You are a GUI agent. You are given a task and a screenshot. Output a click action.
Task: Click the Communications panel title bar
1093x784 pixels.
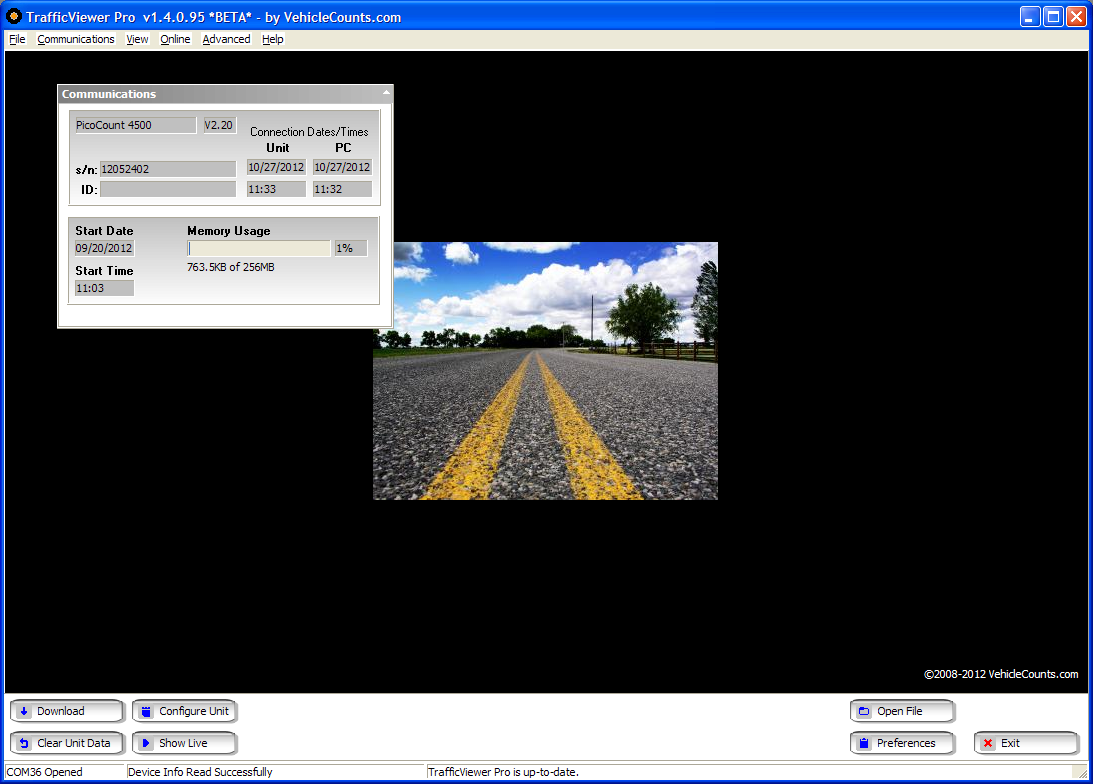coord(225,94)
